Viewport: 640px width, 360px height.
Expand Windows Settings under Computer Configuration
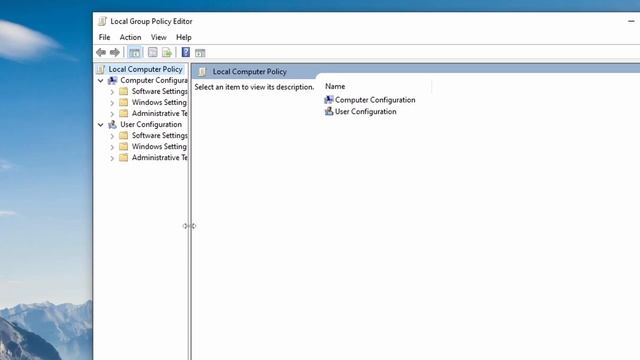tap(112, 103)
